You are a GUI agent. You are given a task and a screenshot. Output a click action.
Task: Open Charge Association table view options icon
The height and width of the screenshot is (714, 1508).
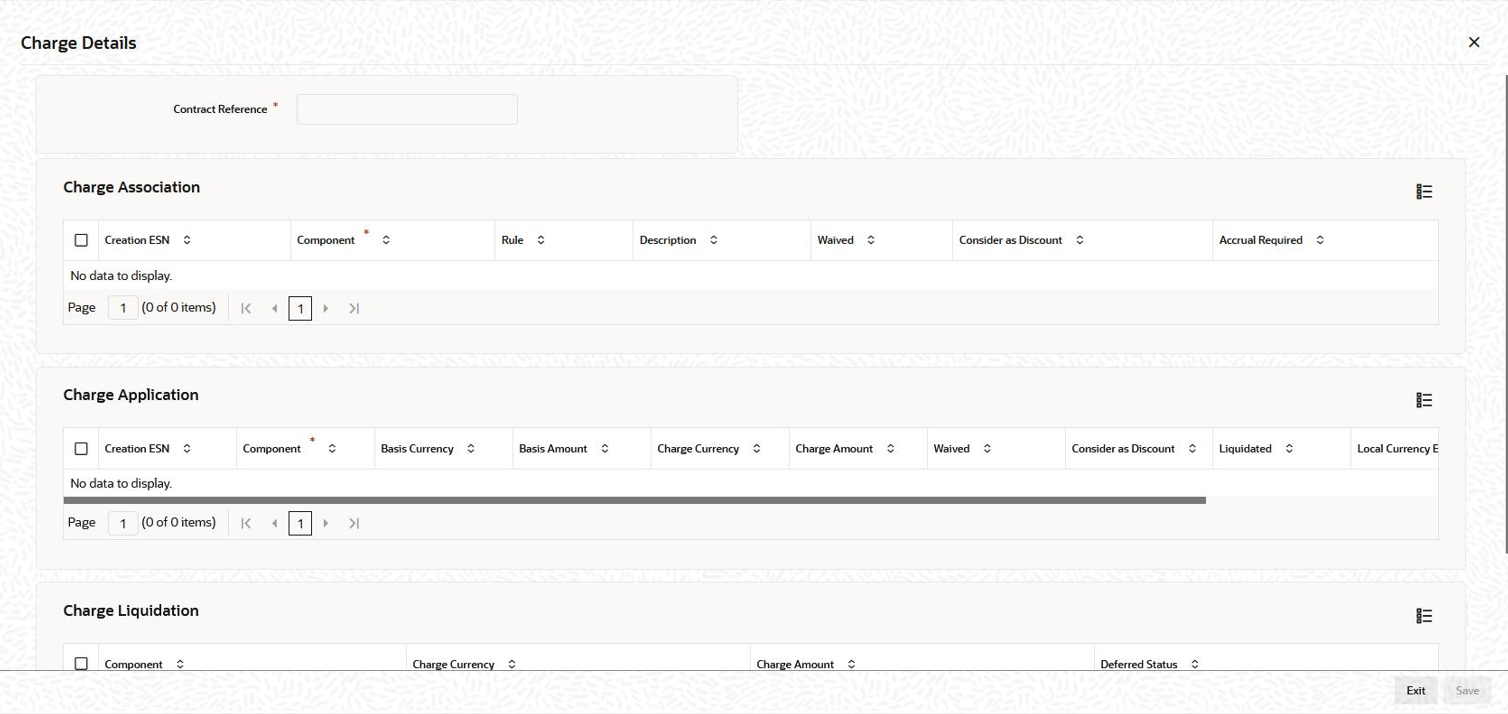pos(1424,192)
